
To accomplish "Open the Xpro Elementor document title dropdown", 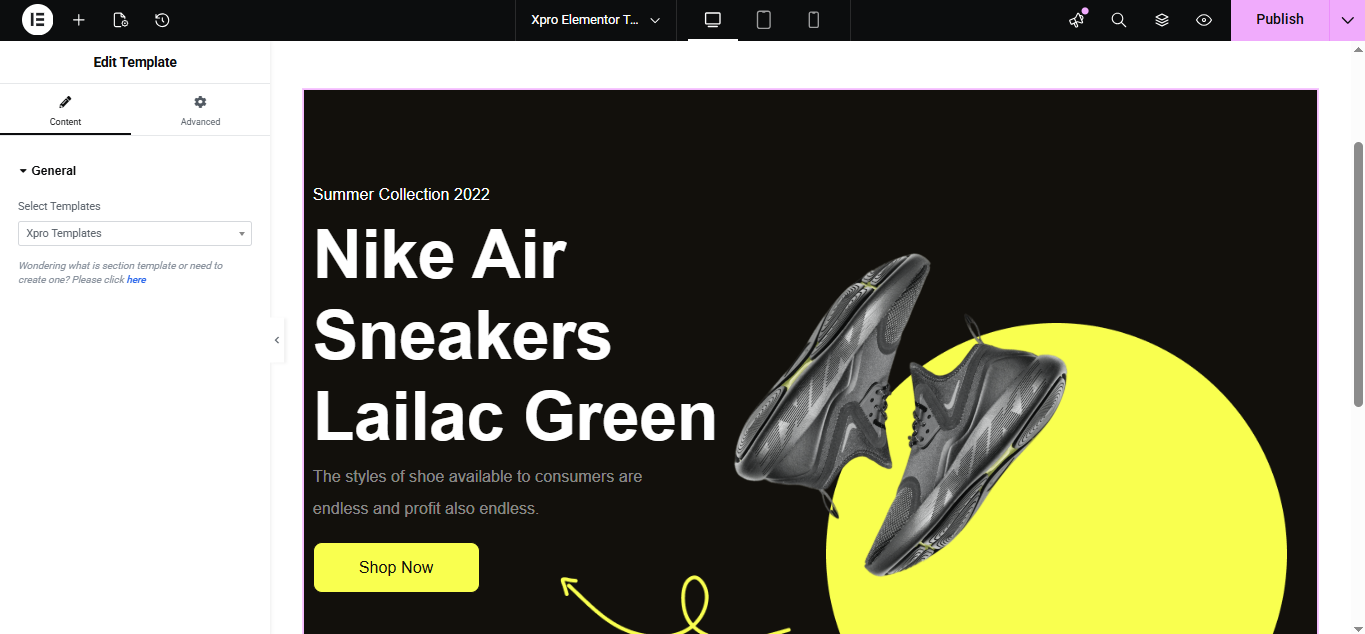I will 596,20.
